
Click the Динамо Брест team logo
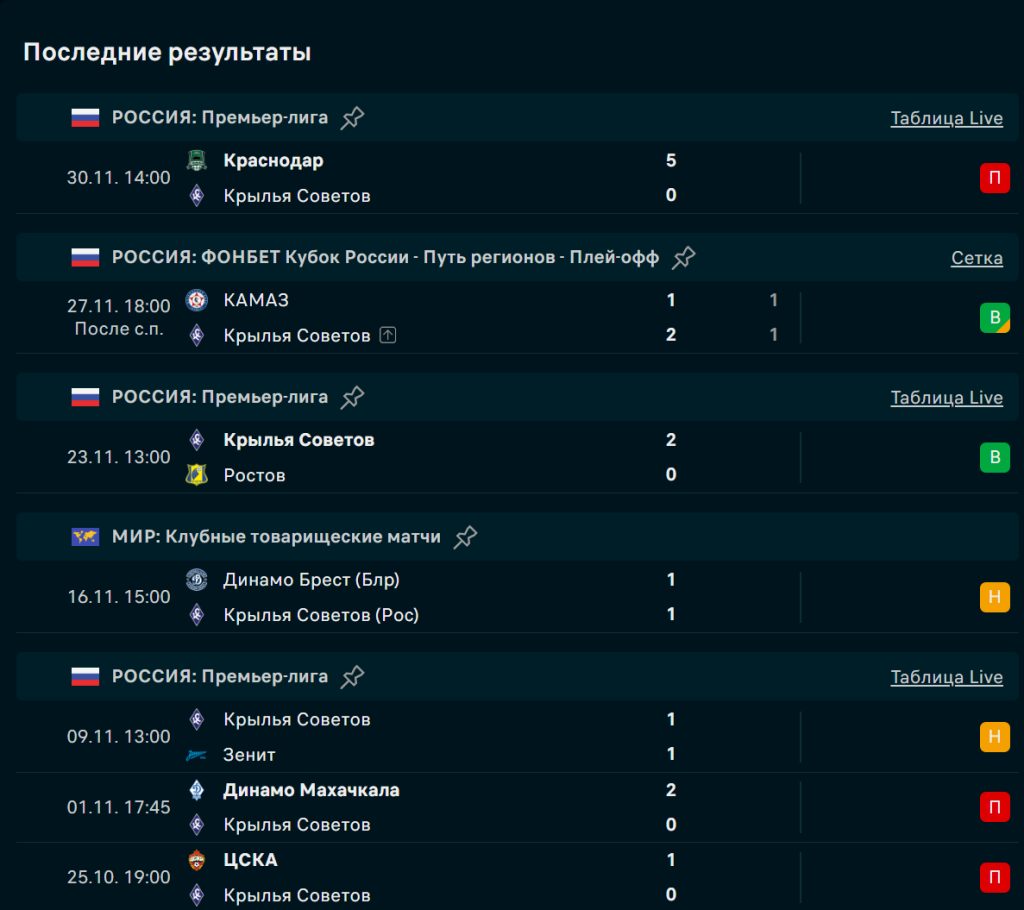(197, 580)
